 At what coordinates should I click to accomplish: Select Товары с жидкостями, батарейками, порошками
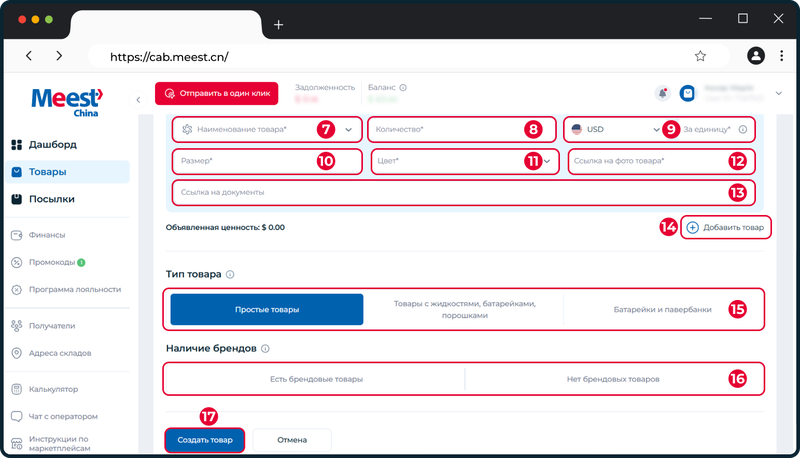tap(464, 310)
